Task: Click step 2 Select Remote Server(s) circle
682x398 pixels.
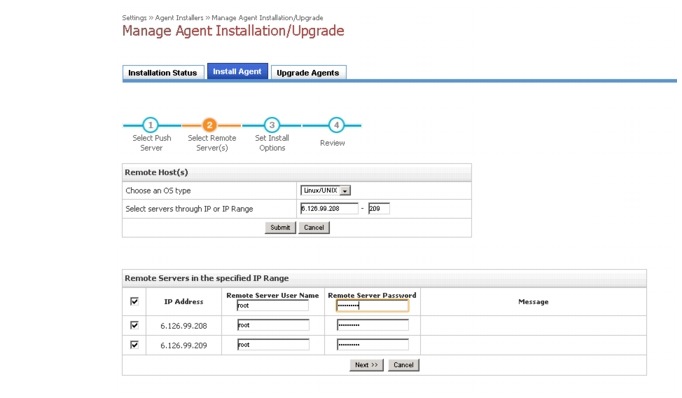Action: (x=210, y=125)
